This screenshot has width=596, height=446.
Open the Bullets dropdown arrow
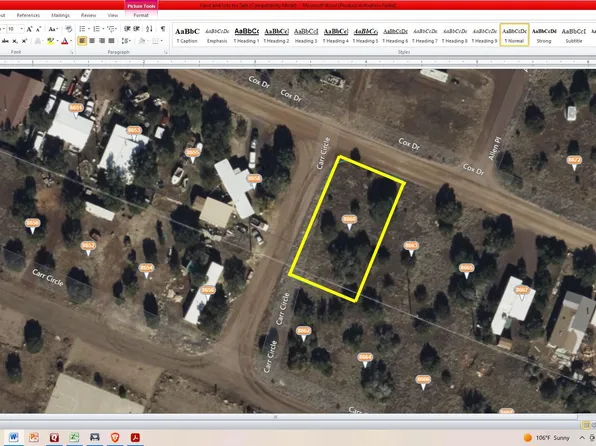coord(89,29)
